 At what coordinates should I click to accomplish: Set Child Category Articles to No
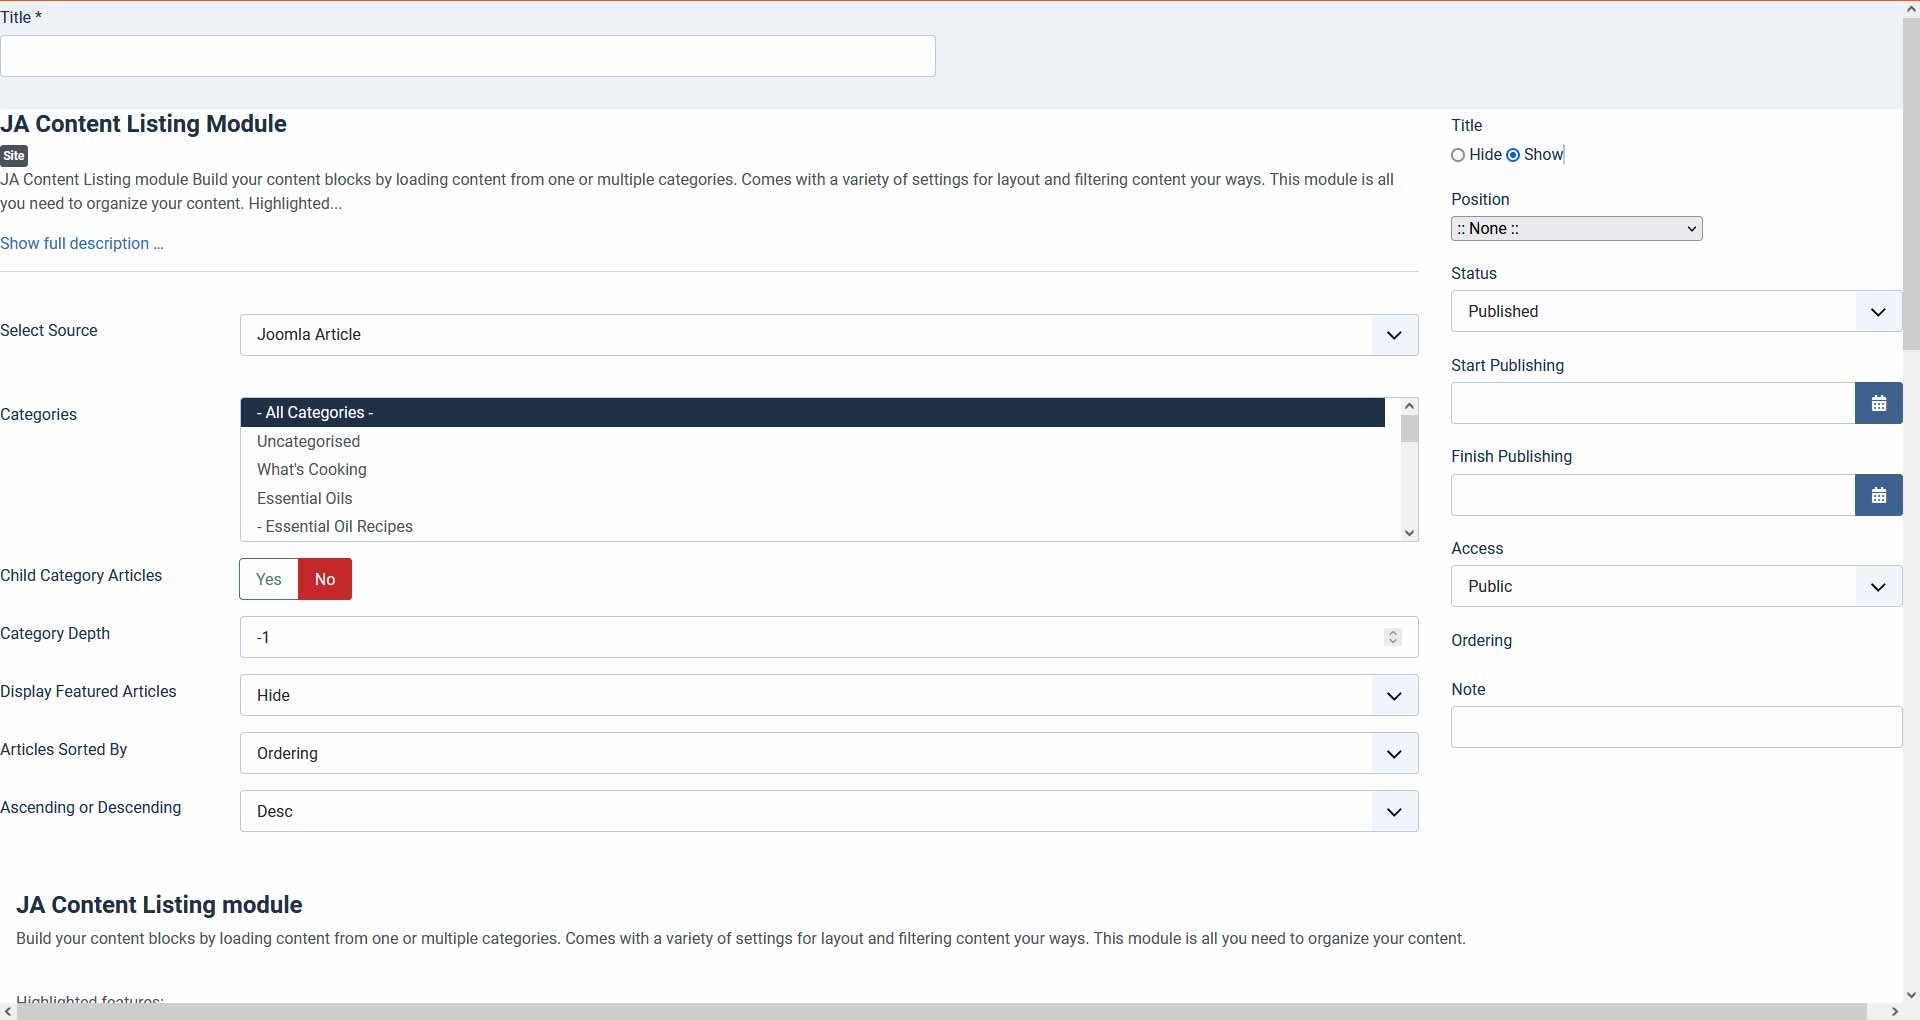point(325,579)
